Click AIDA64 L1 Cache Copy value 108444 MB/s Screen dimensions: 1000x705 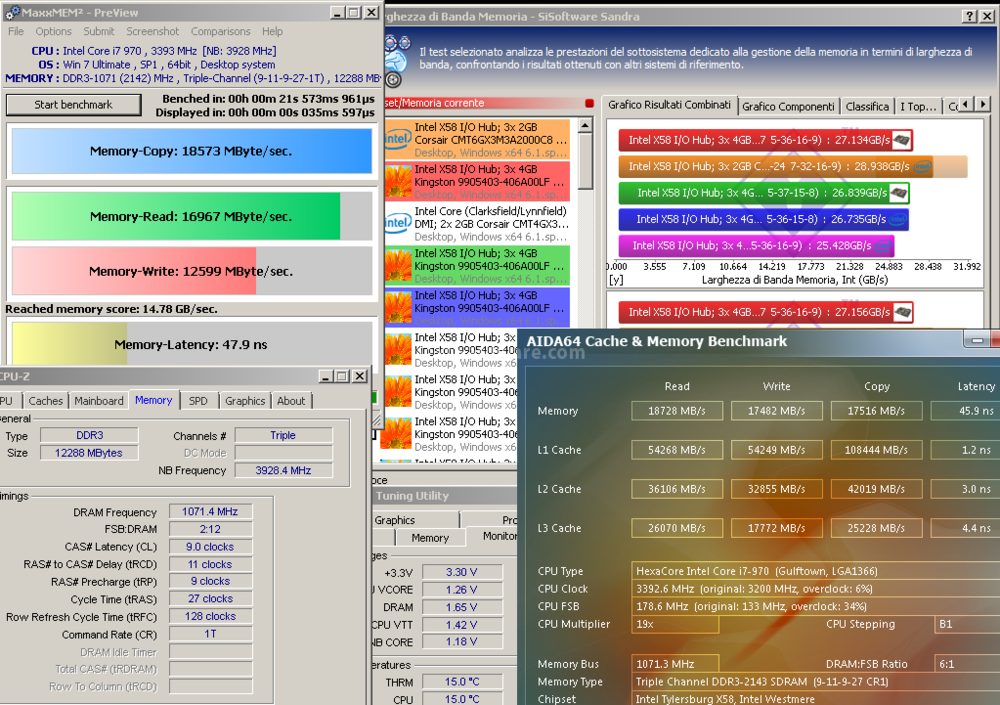coord(876,450)
